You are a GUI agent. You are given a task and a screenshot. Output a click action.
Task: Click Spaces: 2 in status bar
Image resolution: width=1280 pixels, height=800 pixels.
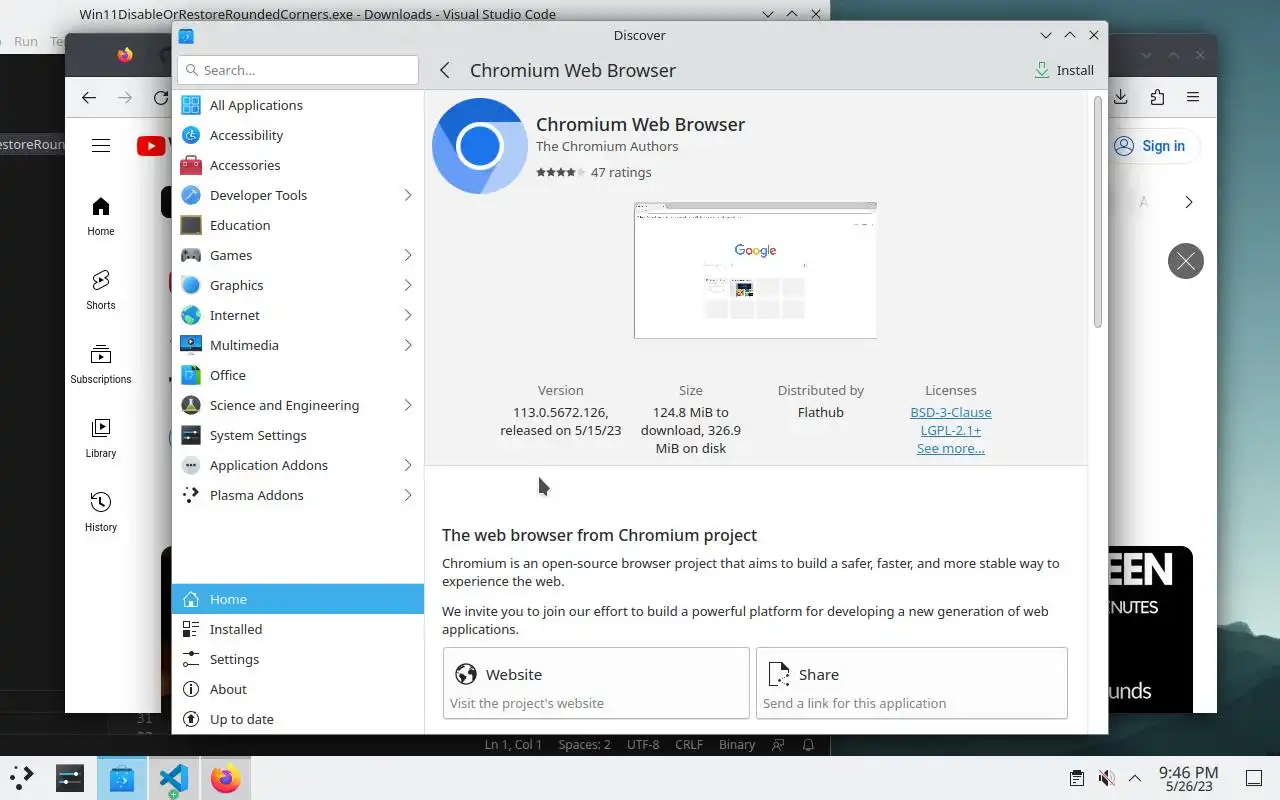click(x=584, y=745)
